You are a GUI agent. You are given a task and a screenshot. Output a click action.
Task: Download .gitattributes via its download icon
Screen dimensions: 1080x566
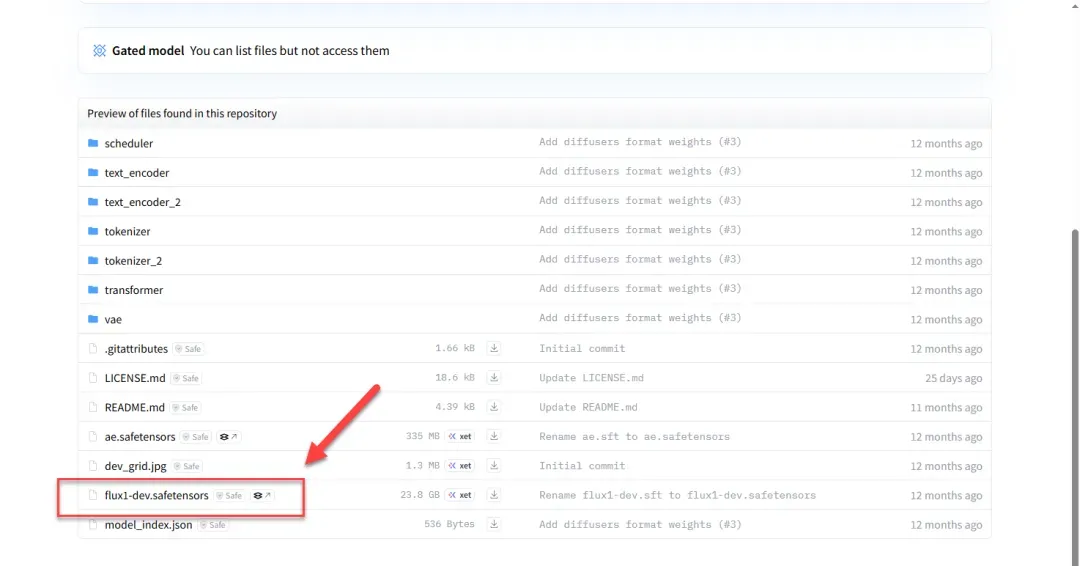coord(493,349)
